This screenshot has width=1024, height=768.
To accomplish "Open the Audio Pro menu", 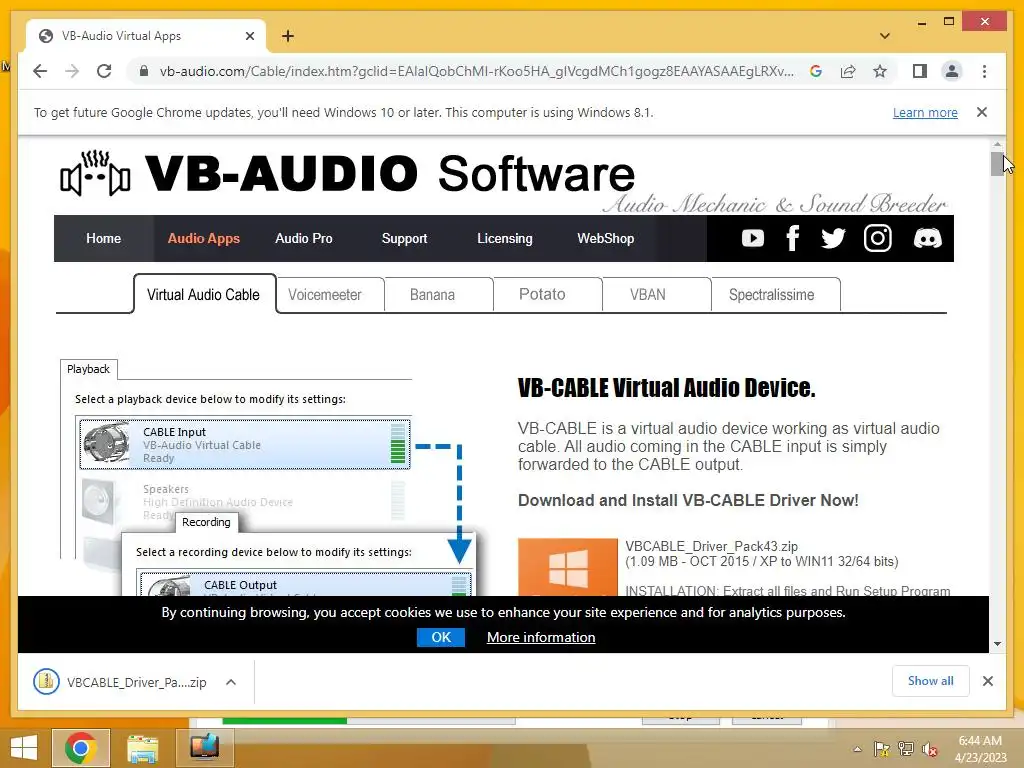I will point(304,238).
